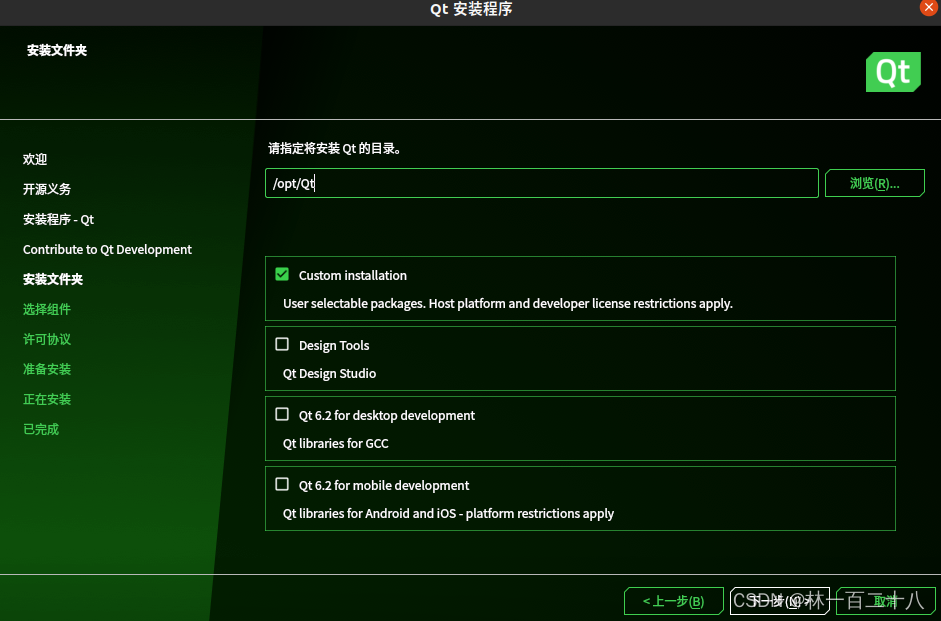Image resolution: width=941 pixels, height=621 pixels.
Task: Open the 浏览(R)... browse button
Action: tap(874, 183)
